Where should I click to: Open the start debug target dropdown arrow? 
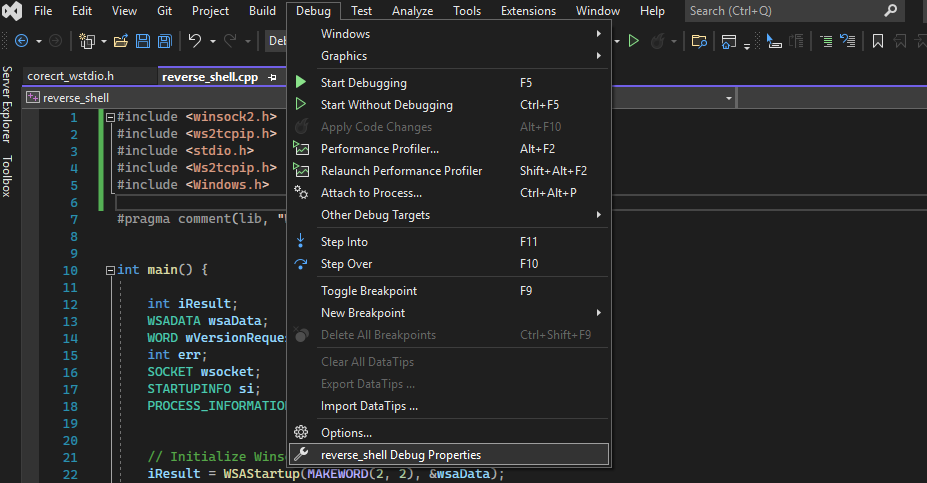coord(617,41)
